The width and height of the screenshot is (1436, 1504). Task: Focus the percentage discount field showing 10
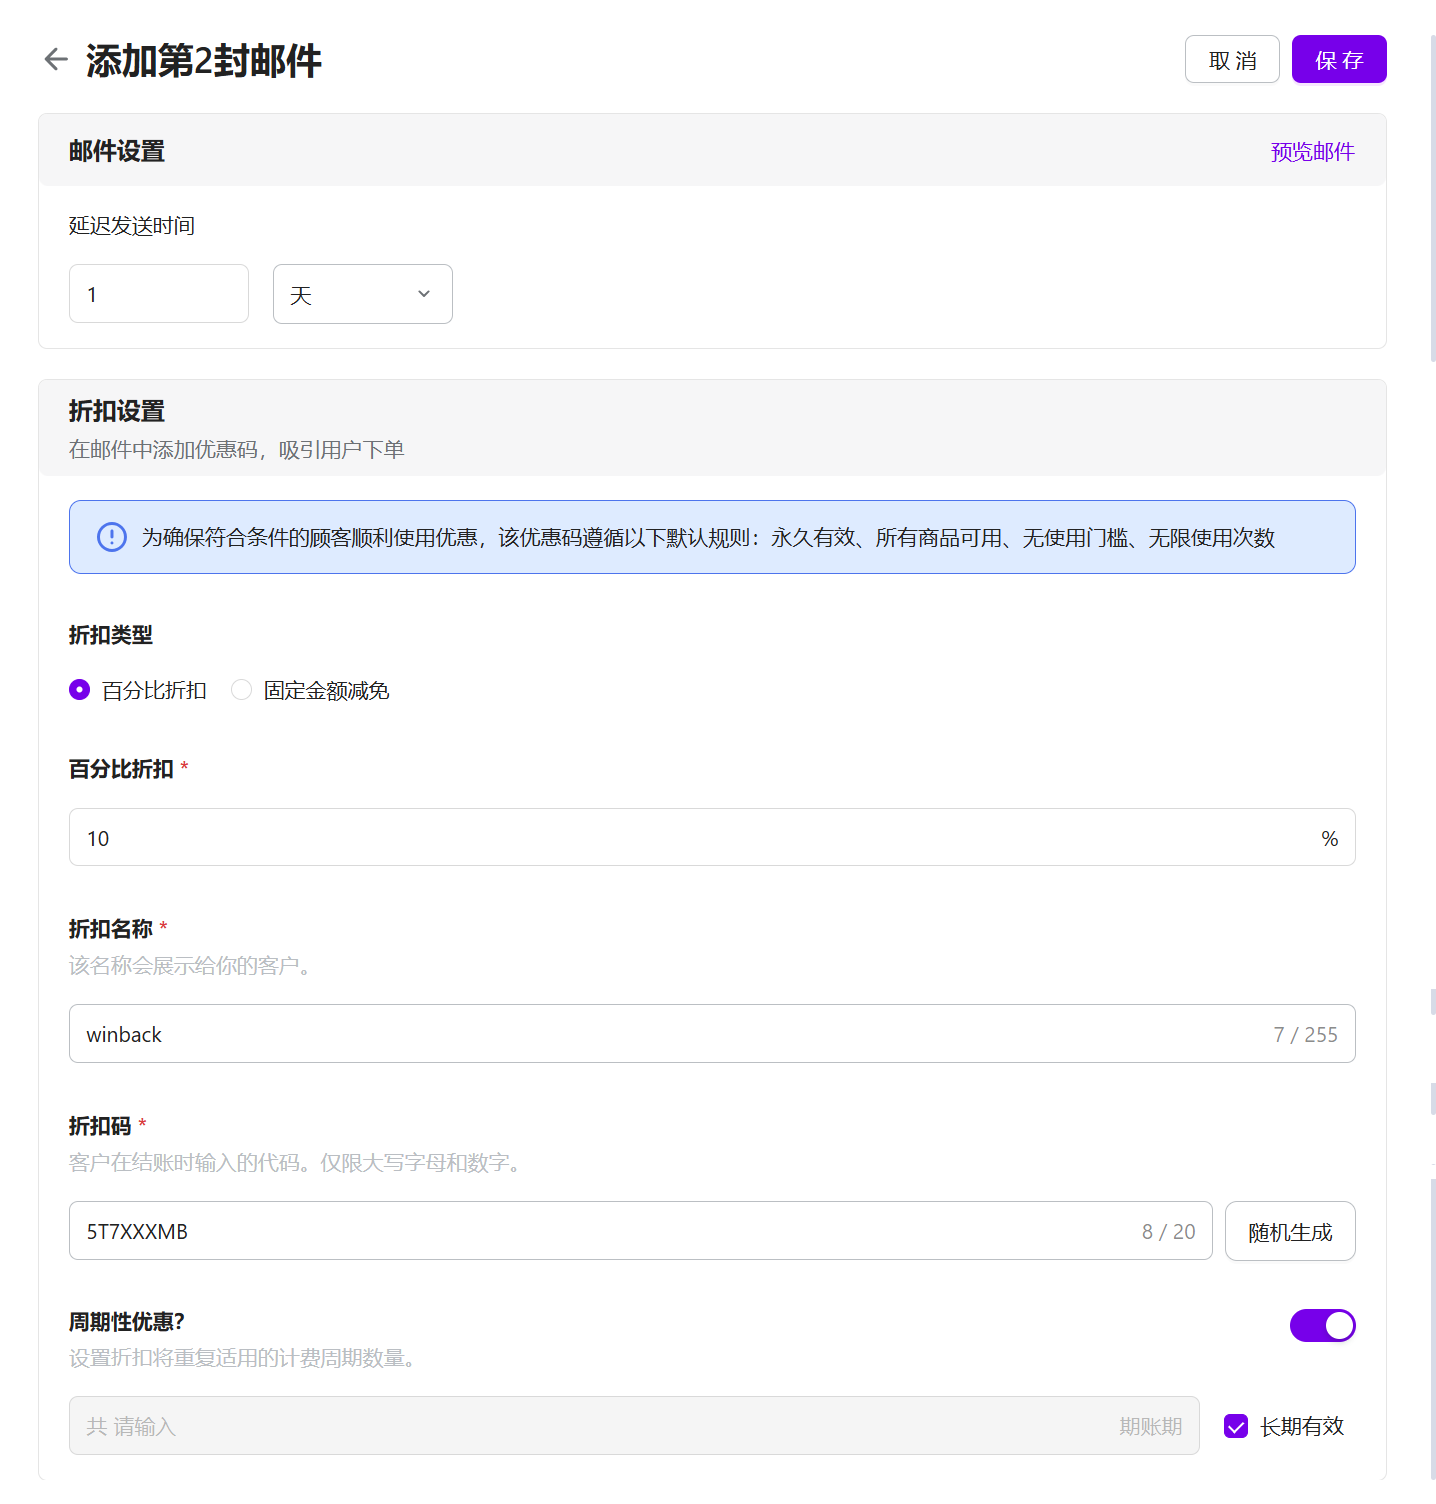(690, 838)
